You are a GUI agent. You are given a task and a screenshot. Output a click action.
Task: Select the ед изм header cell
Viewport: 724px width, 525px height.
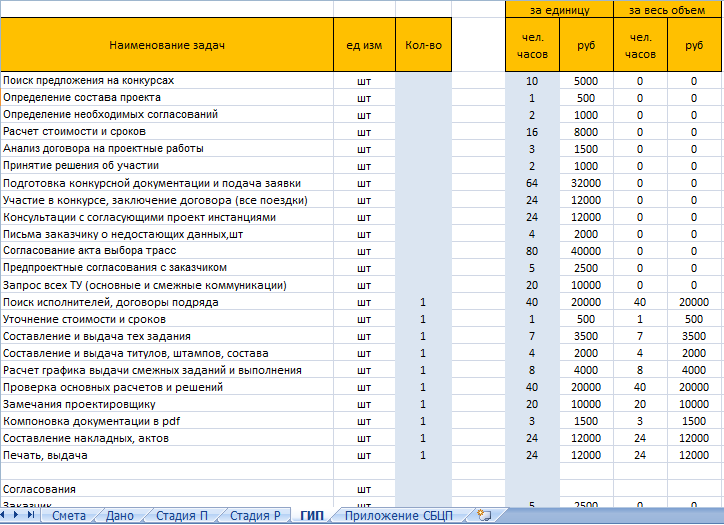(x=364, y=45)
